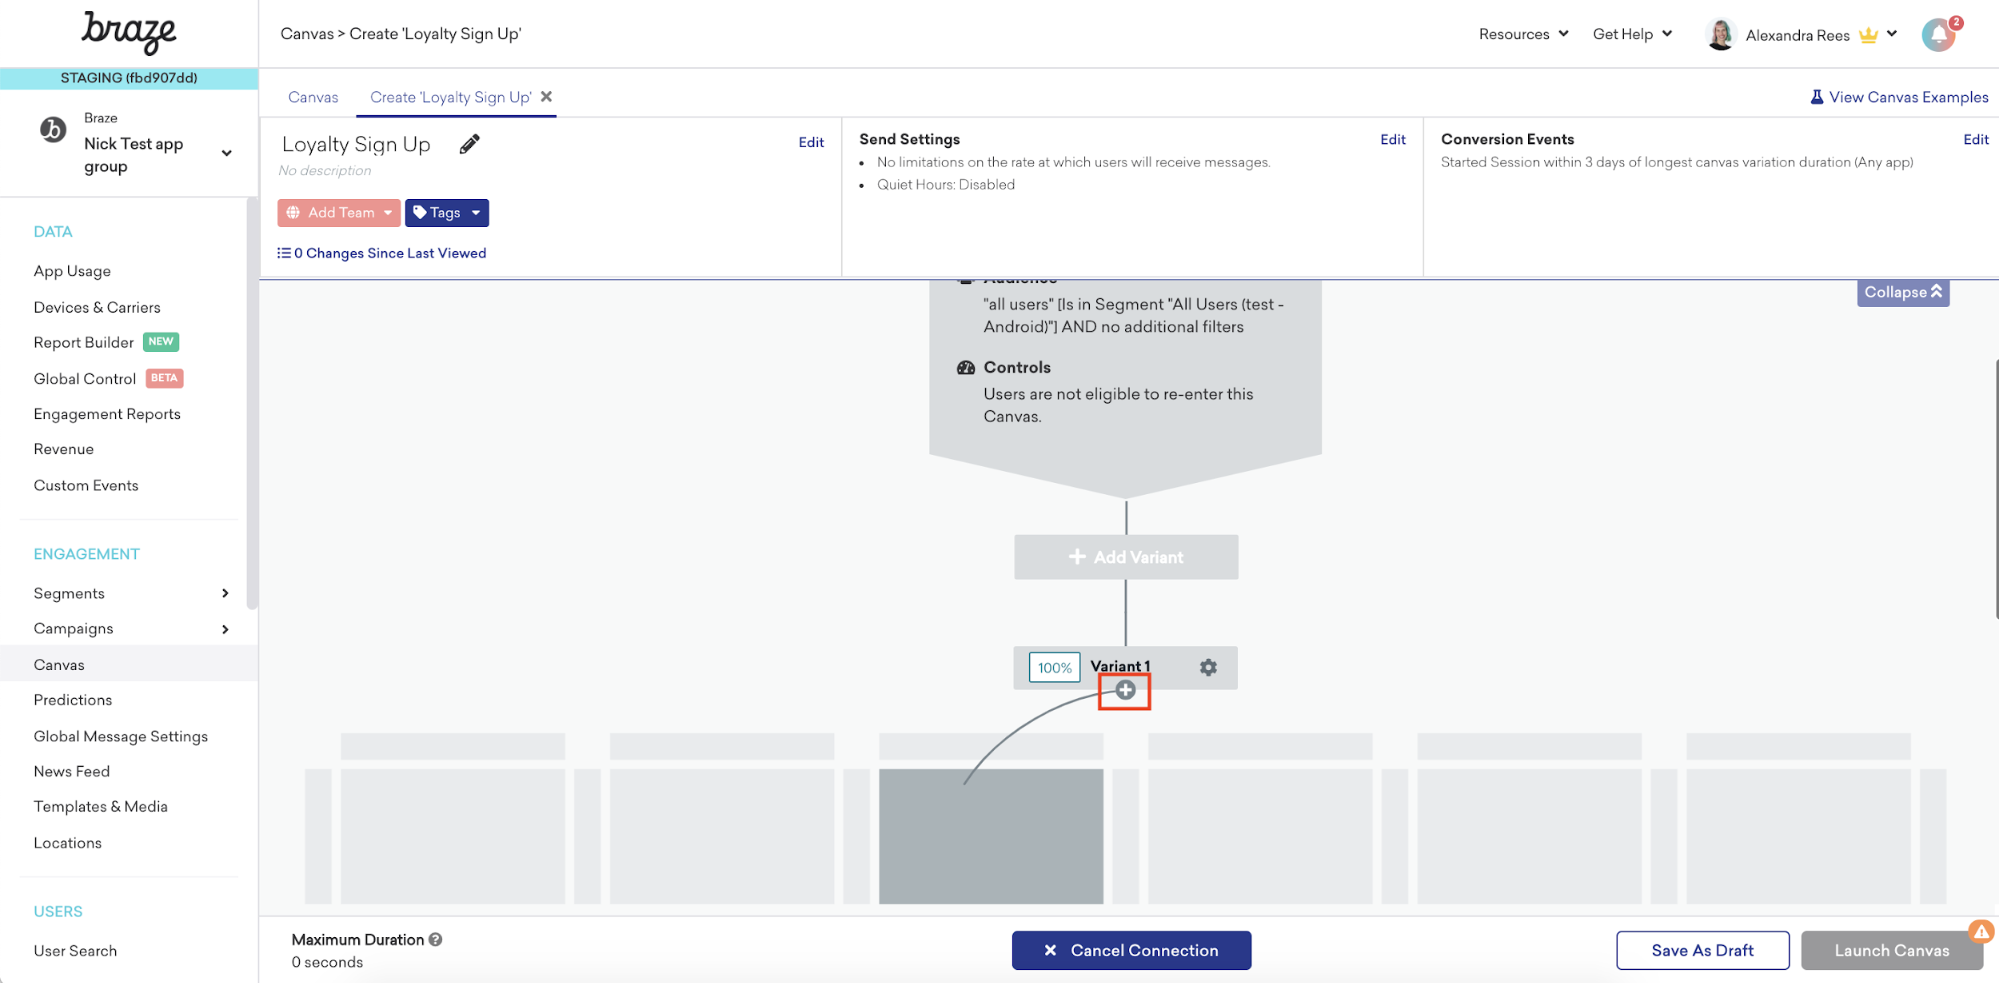
Task: Expand the Nick Test app group selector
Action: 227,153
